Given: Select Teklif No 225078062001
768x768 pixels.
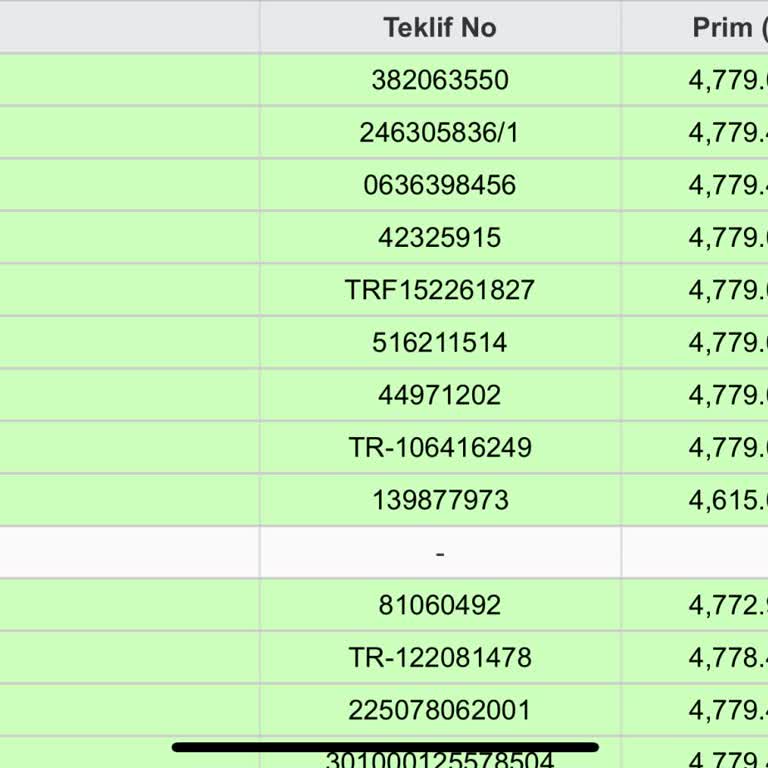Looking at the screenshot, I should [440, 711].
